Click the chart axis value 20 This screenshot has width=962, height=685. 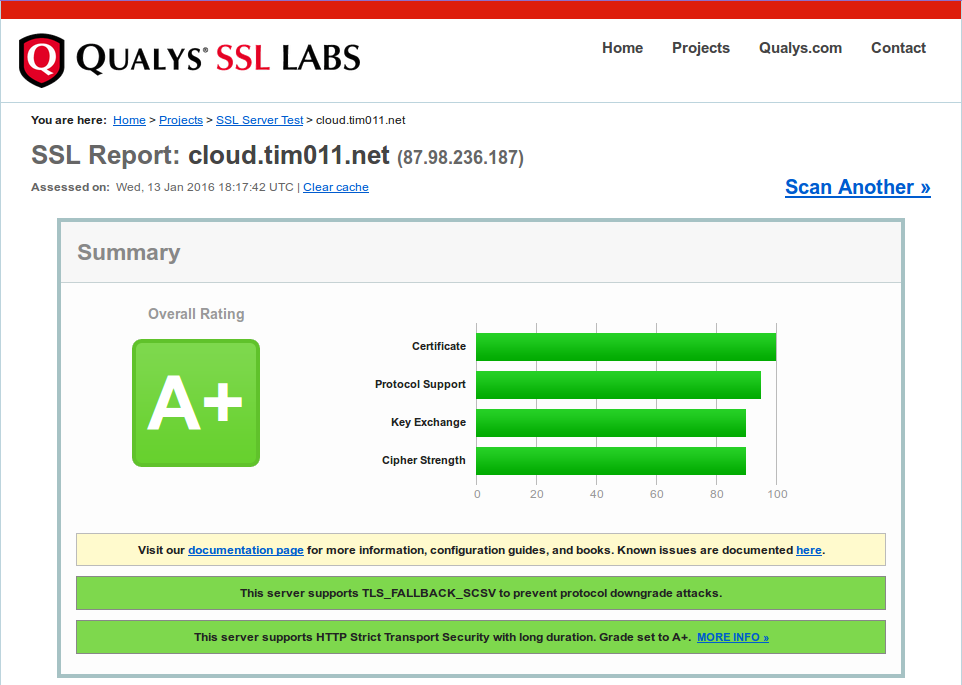pos(537,494)
